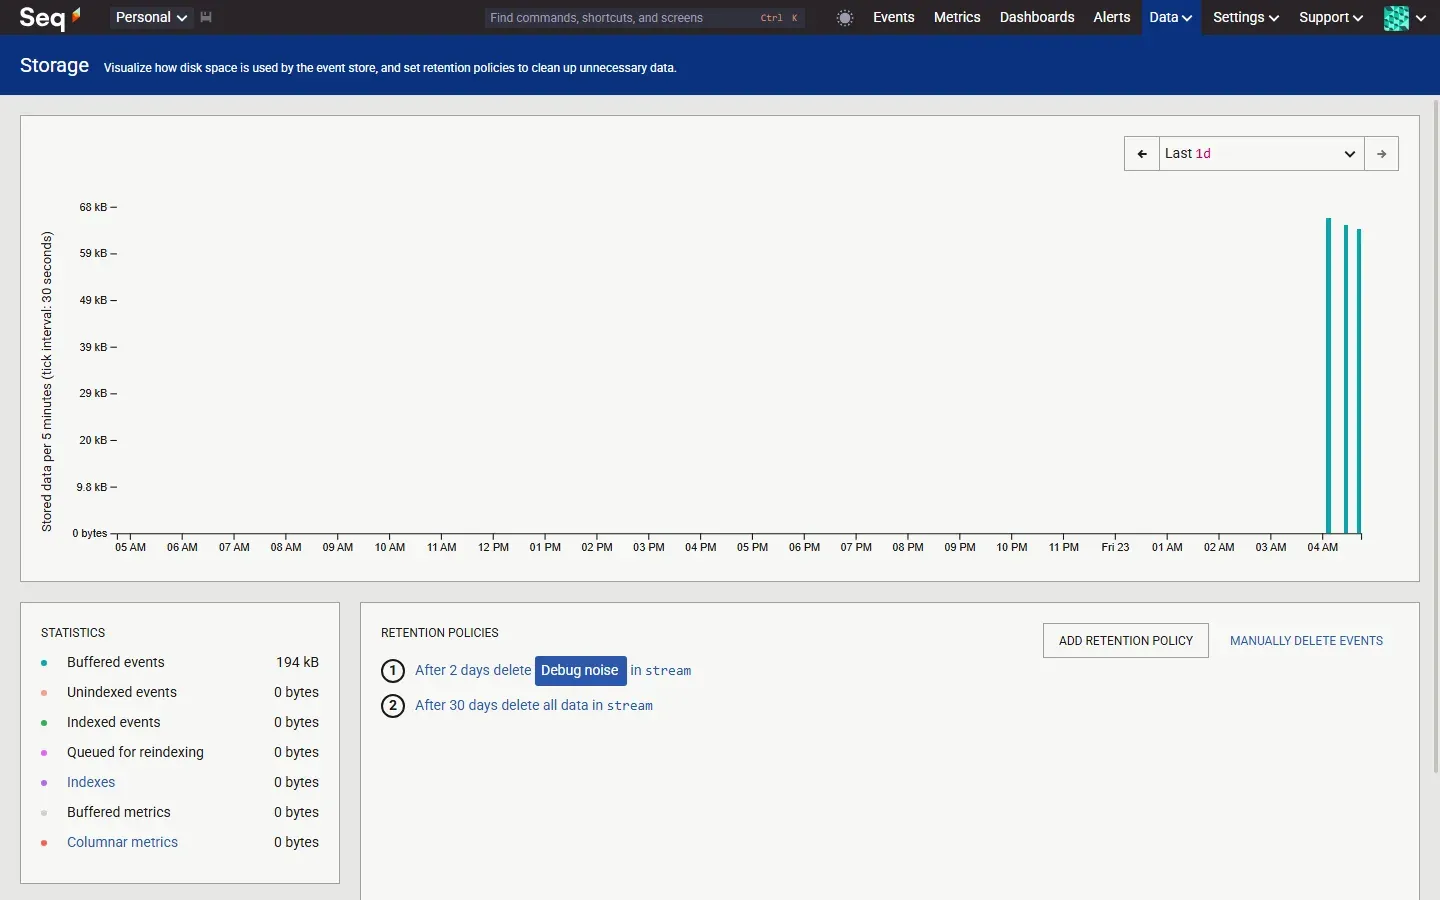This screenshot has height=900, width=1440.
Task: Toggle the light/dark theme icon
Action: click(x=845, y=18)
